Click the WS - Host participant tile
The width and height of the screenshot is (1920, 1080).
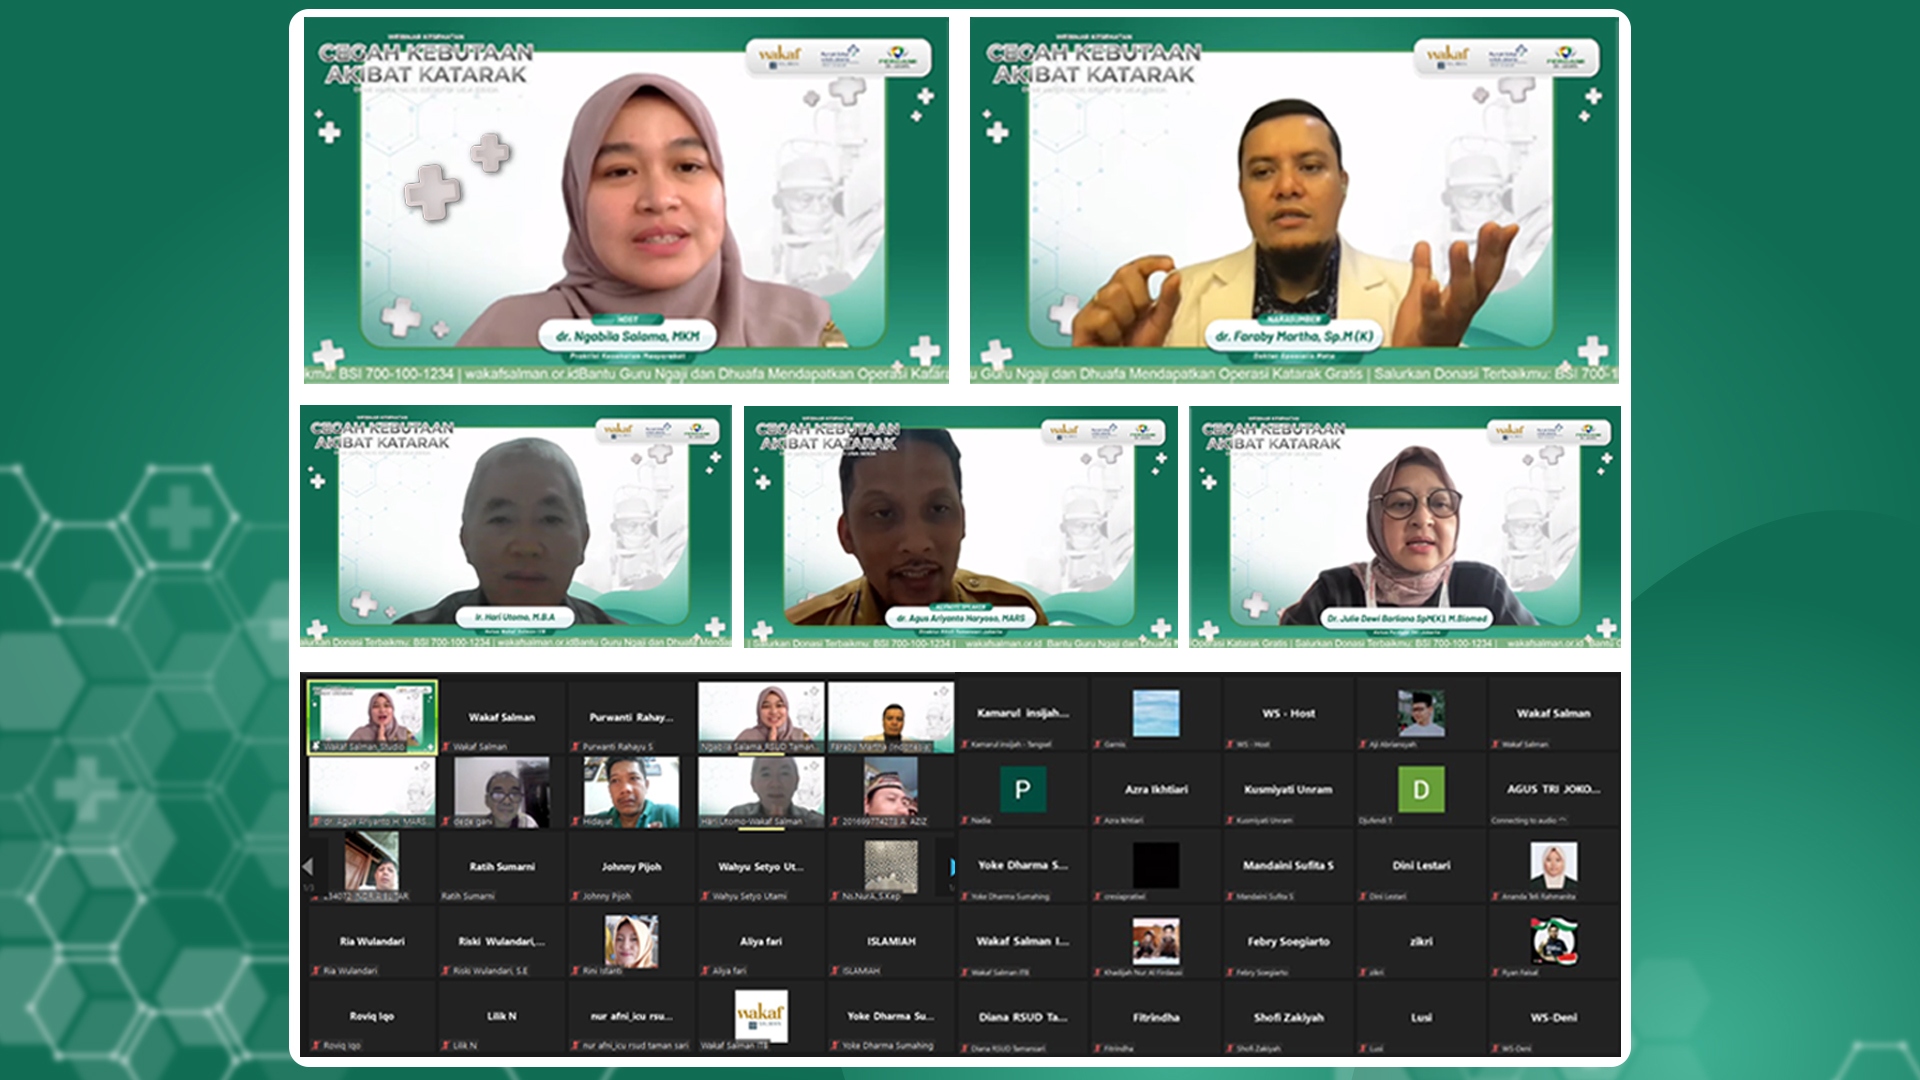click(1288, 714)
